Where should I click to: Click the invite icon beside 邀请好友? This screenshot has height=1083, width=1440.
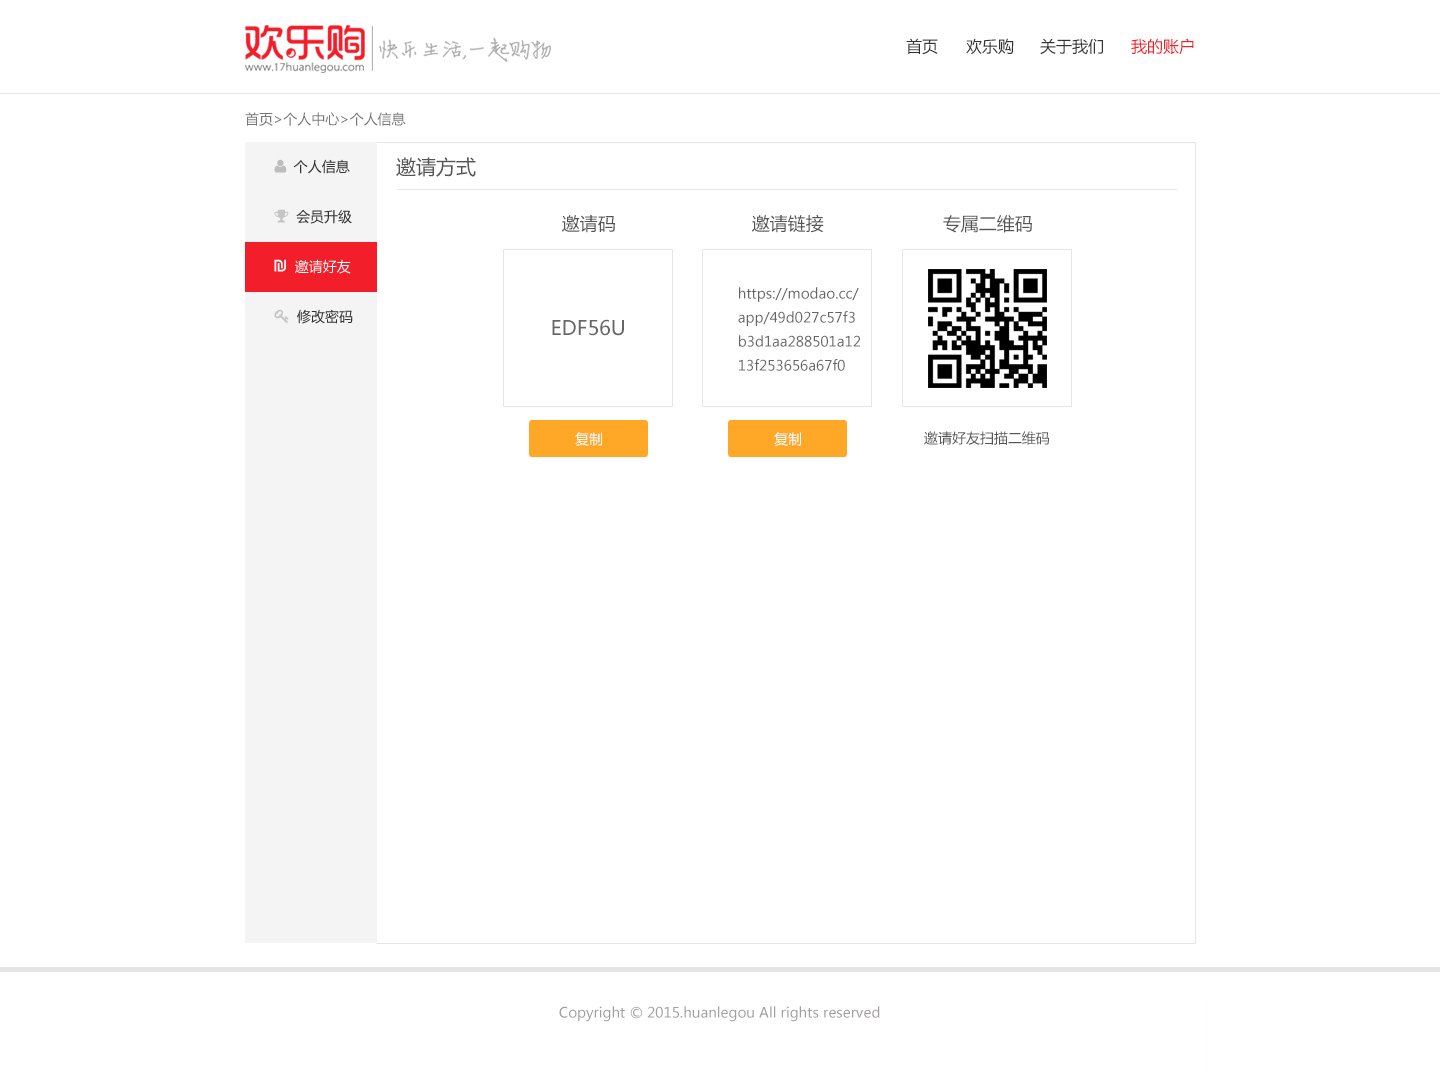click(x=280, y=266)
